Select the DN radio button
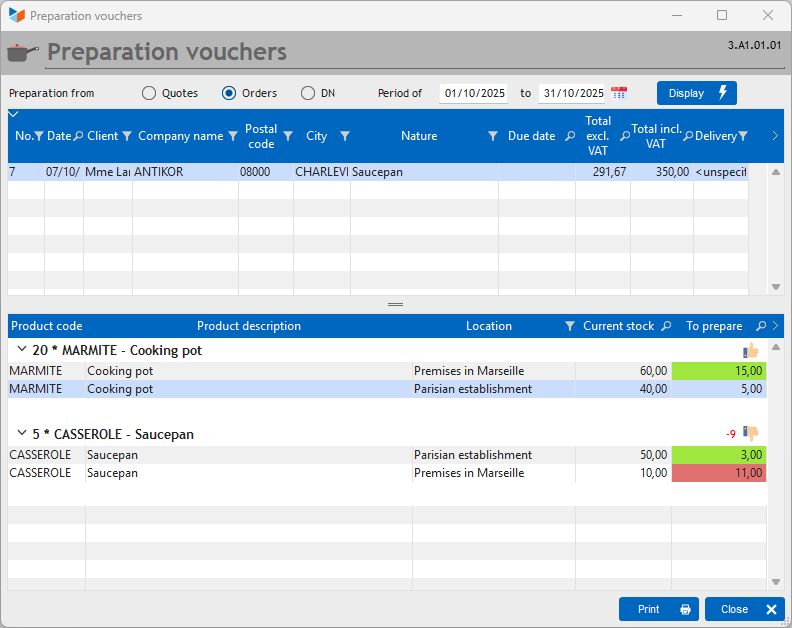Image resolution: width=792 pixels, height=628 pixels. point(308,93)
